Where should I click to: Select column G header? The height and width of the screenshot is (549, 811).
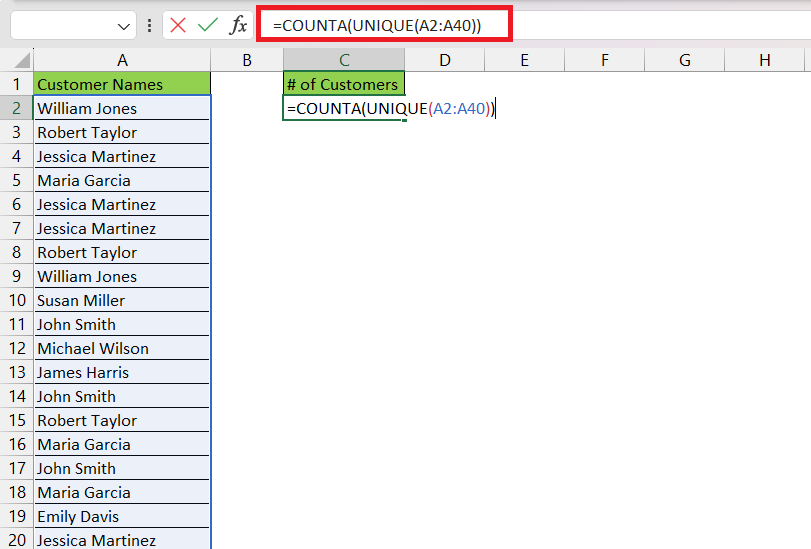pyautogui.click(x=685, y=60)
